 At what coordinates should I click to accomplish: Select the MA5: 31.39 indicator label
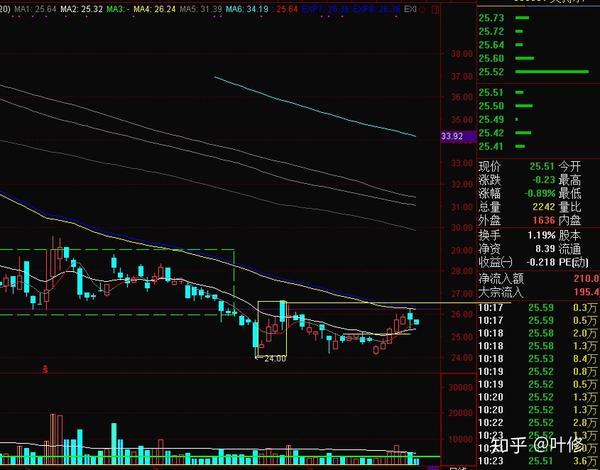(x=201, y=9)
